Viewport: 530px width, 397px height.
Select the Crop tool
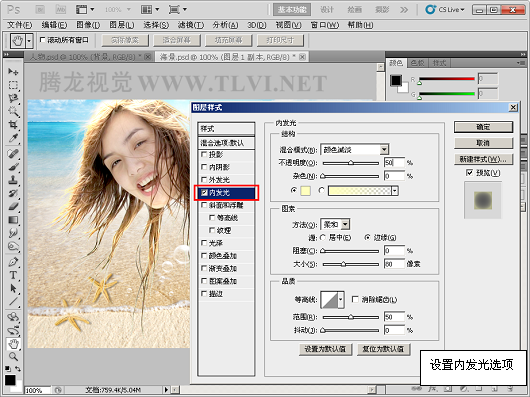tap(13, 125)
